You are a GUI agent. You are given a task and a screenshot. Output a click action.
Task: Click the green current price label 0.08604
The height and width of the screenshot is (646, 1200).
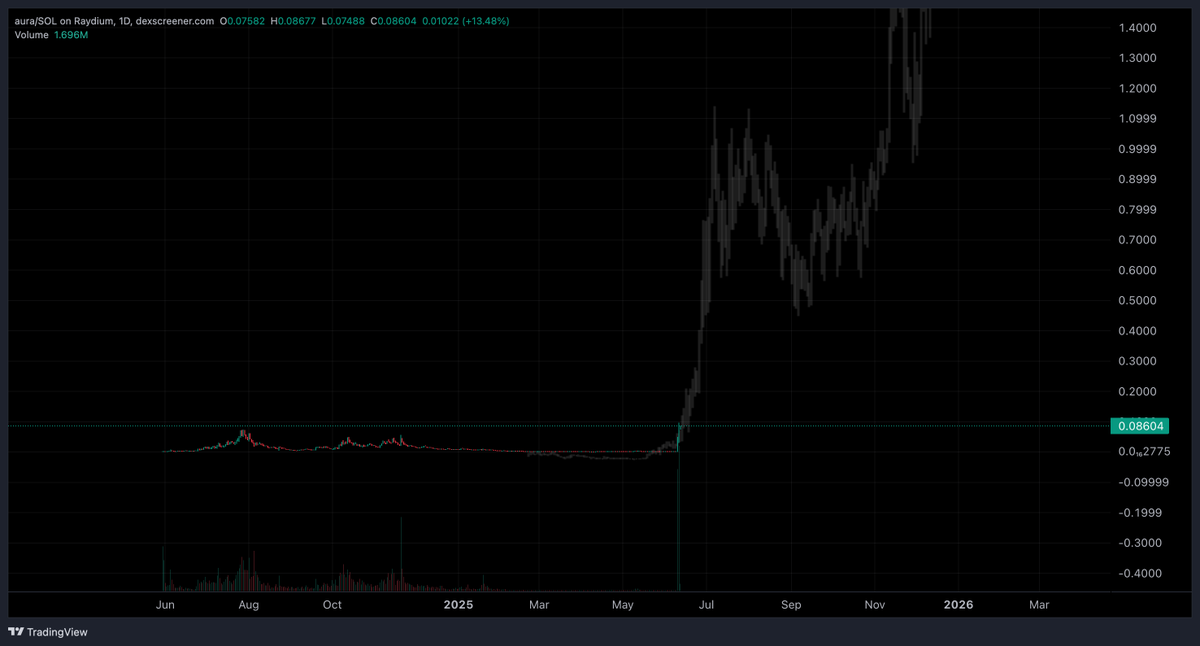coord(1142,426)
